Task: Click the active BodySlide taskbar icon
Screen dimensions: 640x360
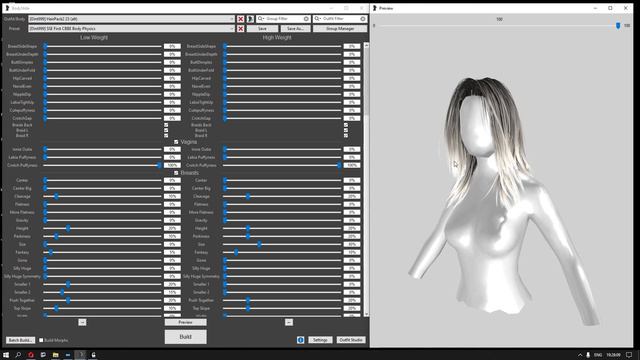Action: tap(80, 355)
